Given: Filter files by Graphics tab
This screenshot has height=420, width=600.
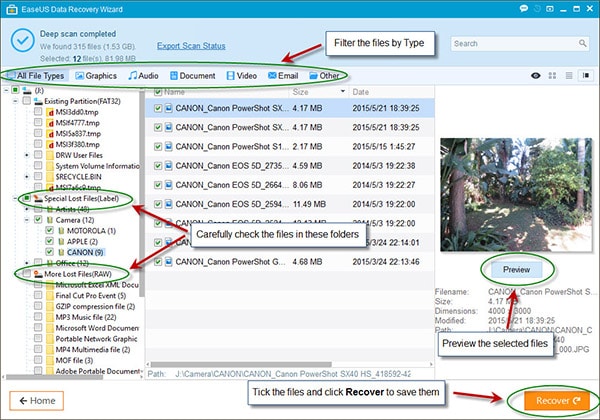Looking at the screenshot, I should coord(96,76).
